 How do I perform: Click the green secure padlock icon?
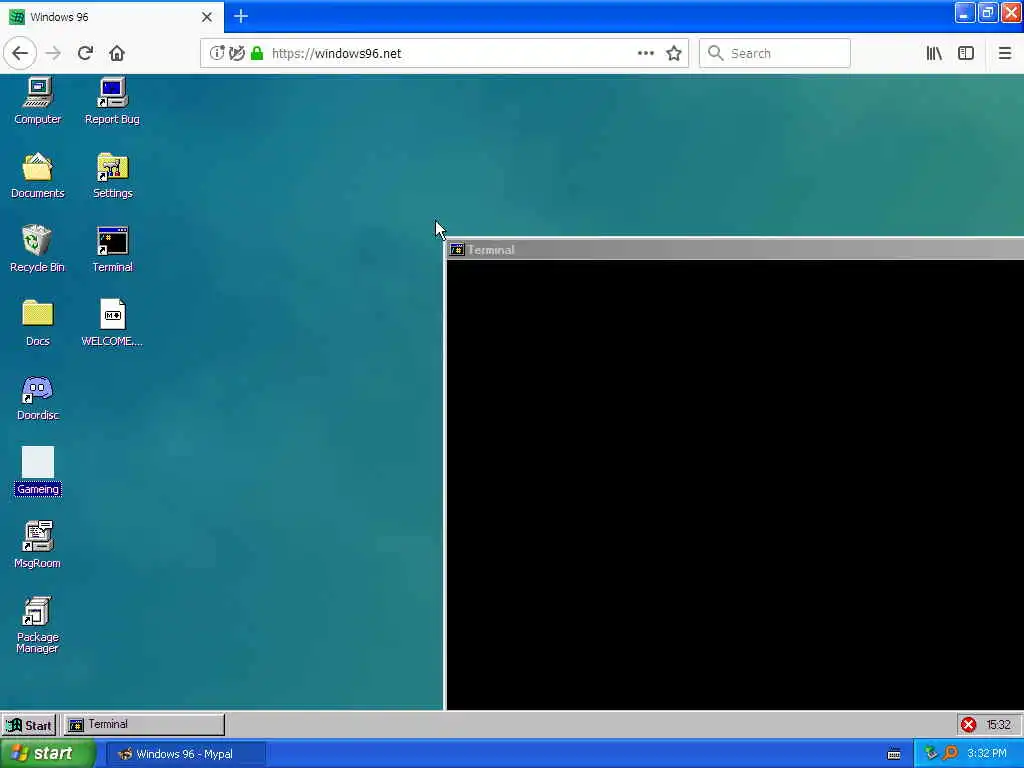point(257,53)
